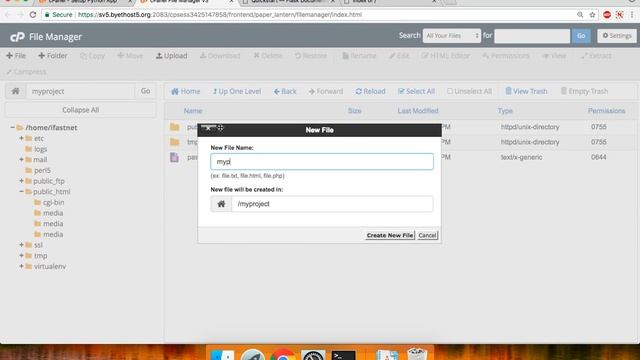Expand the tmp folder in tree
Viewport: 640px width, 360px height.
click(x=21, y=256)
